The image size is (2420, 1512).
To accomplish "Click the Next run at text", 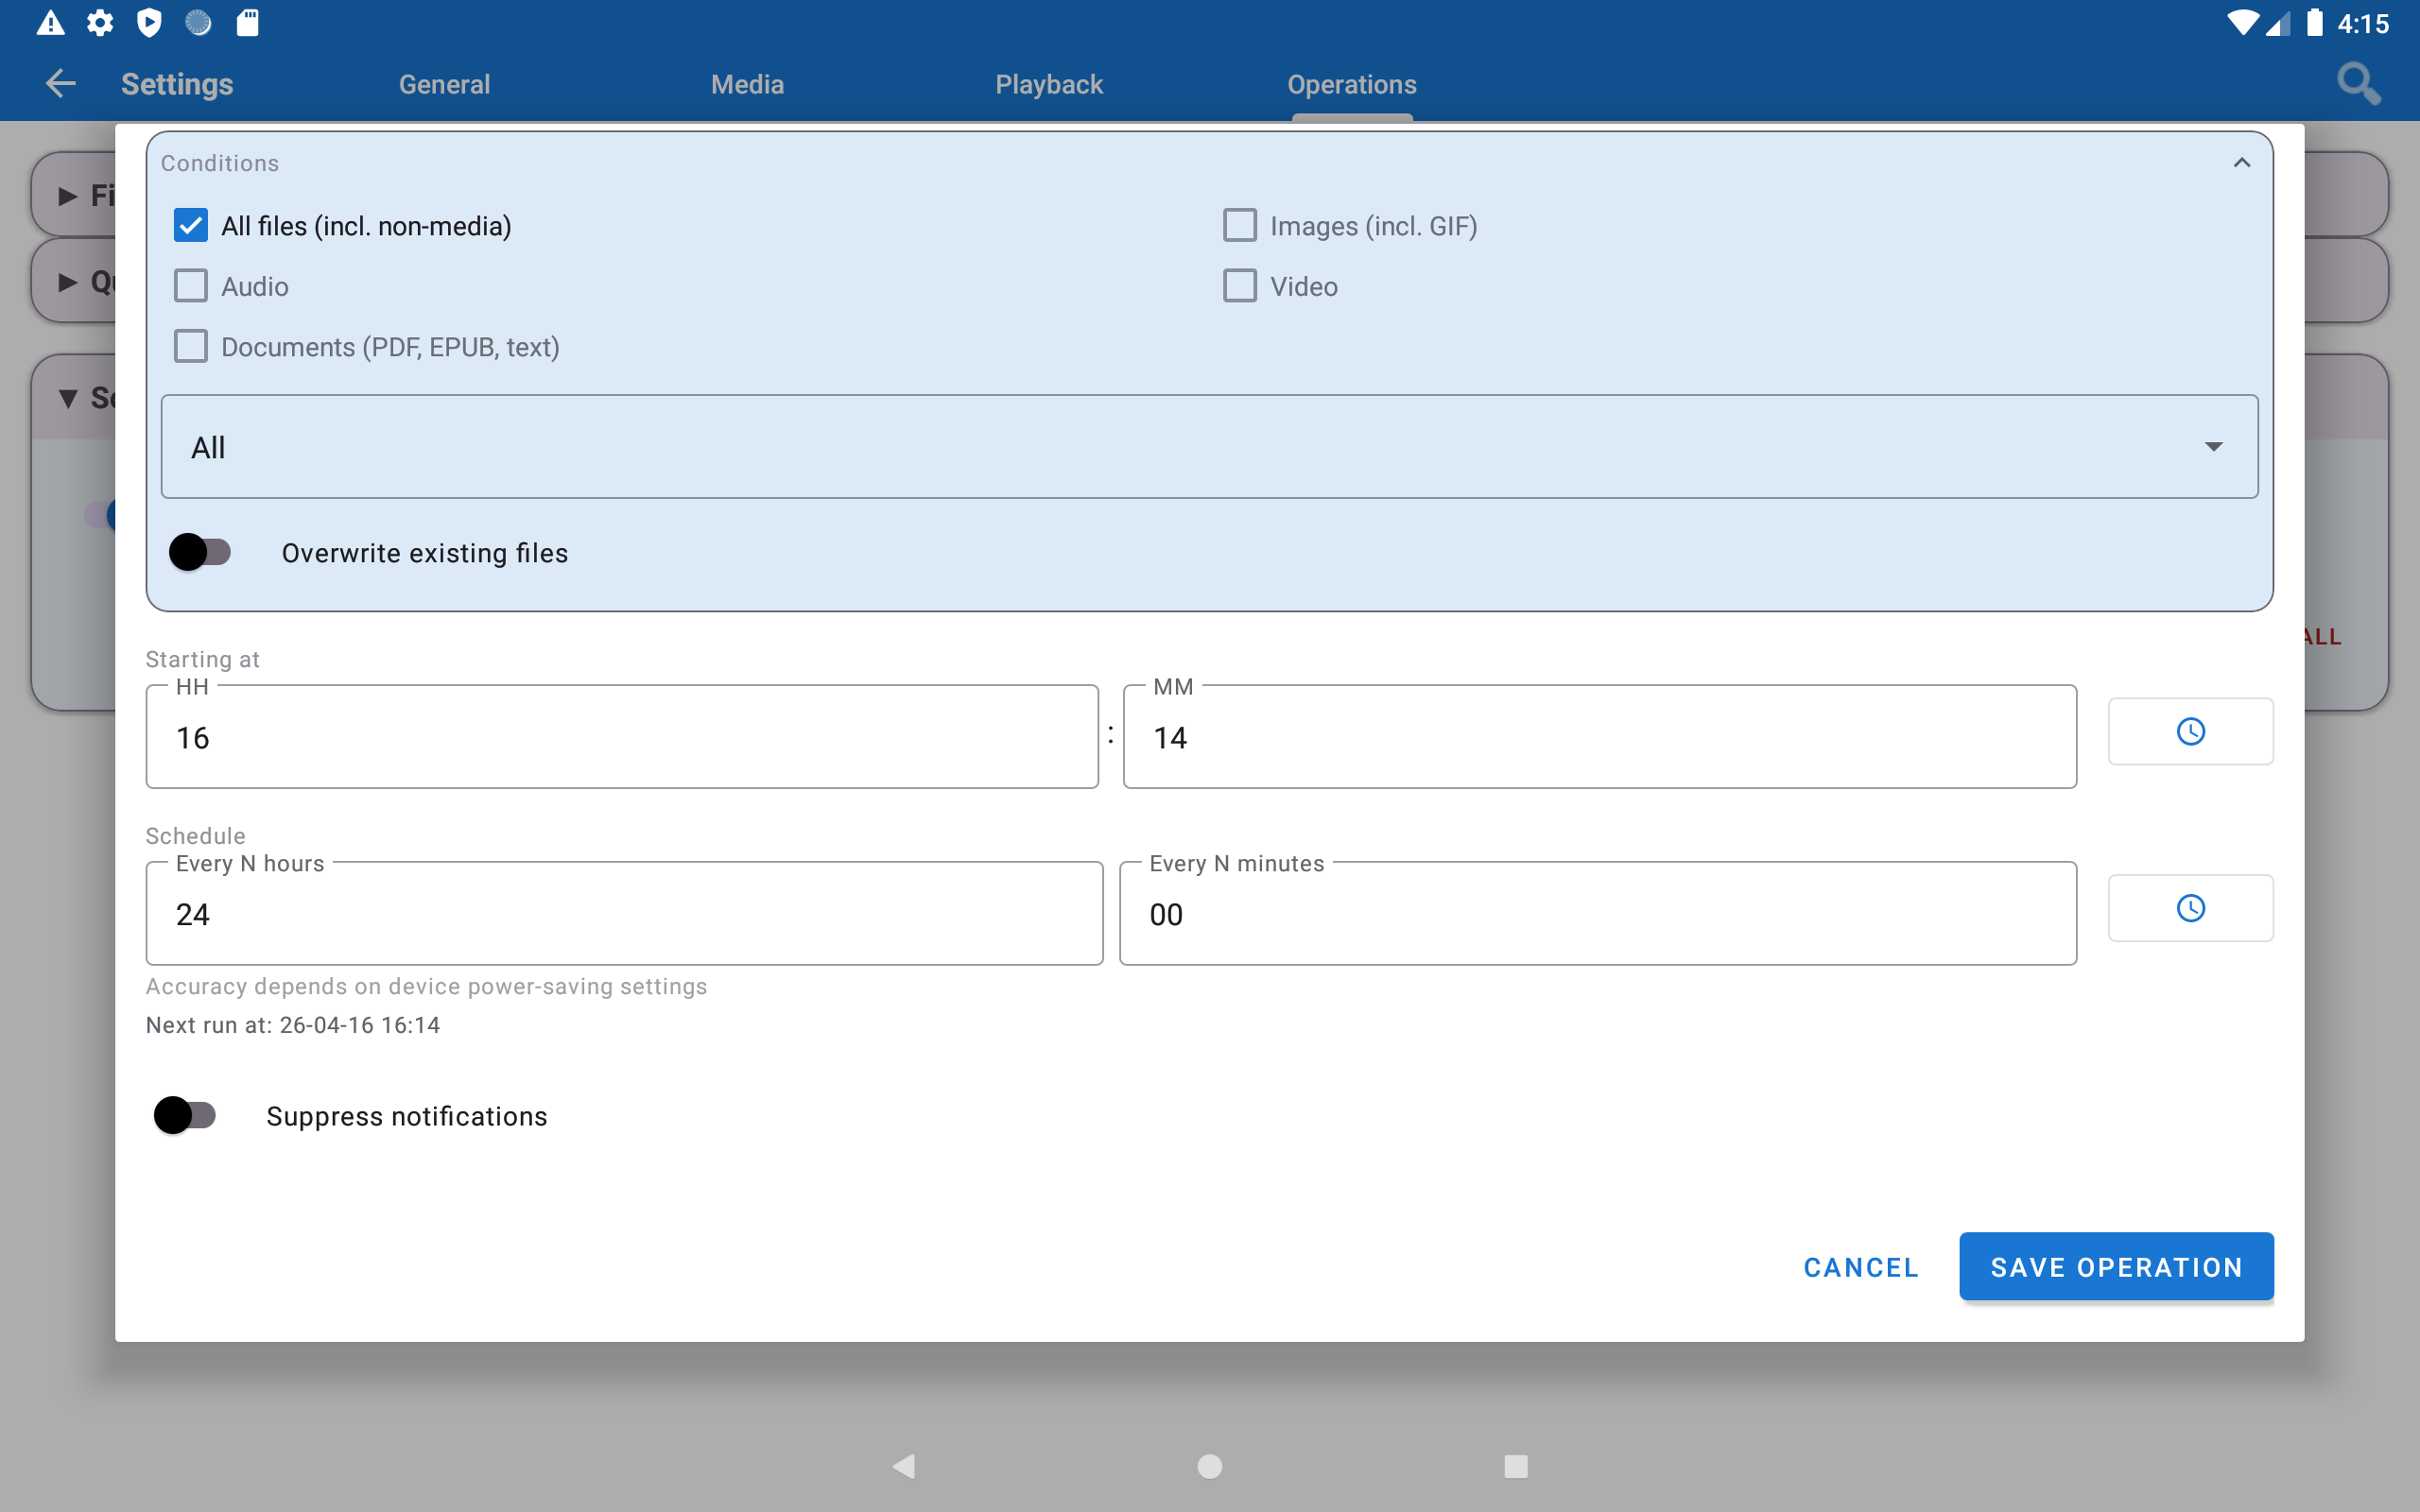I will [x=293, y=1025].
